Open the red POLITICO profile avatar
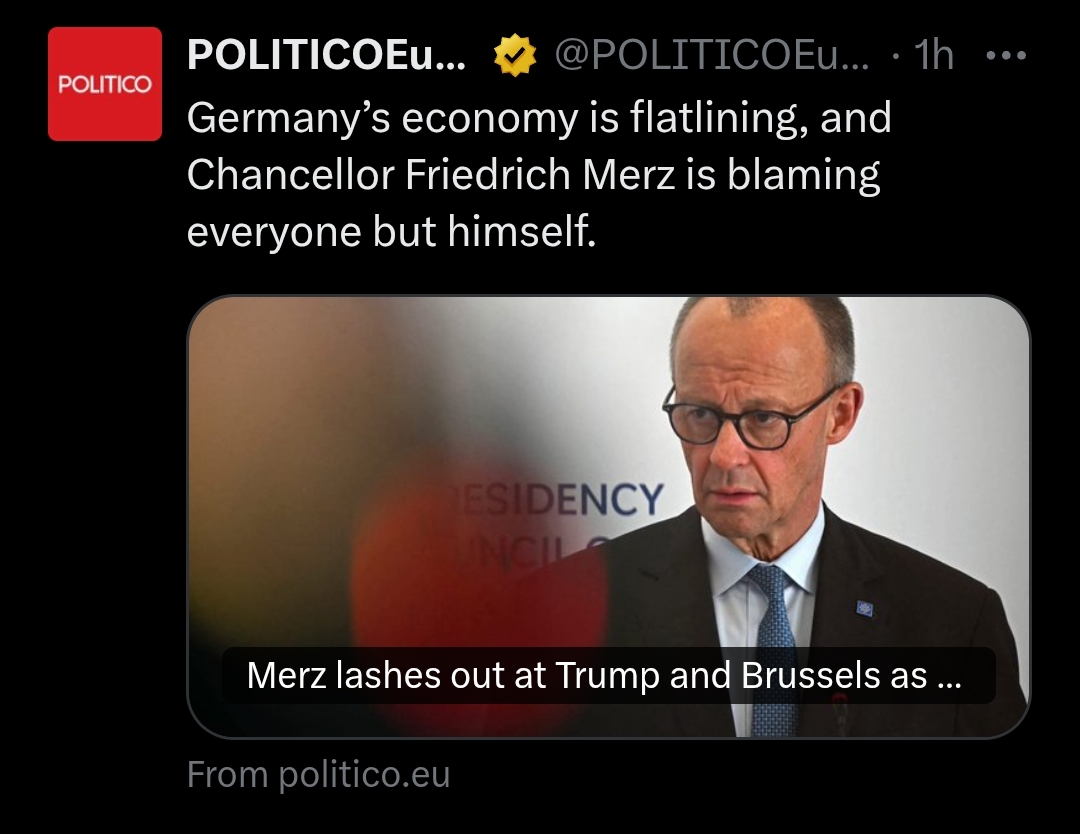This screenshot has width=1080, height=834. click(105, 84)
